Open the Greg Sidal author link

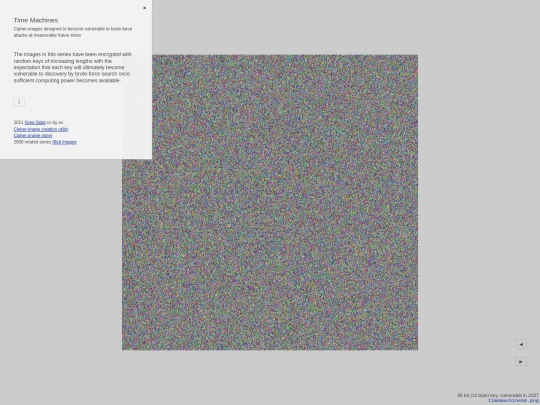(x=35, y=122)
